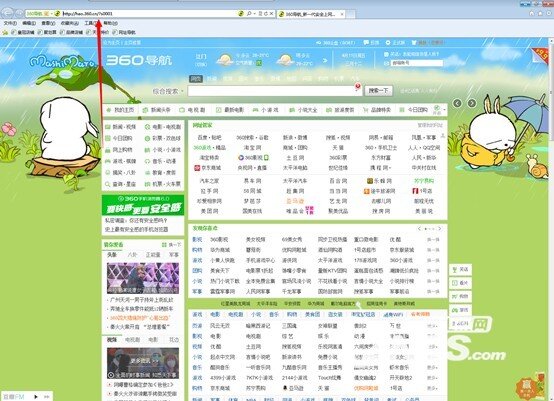The image size is (554, 401).
Task: Click the 京东商城 red site icon
Action: coord(197,168)
